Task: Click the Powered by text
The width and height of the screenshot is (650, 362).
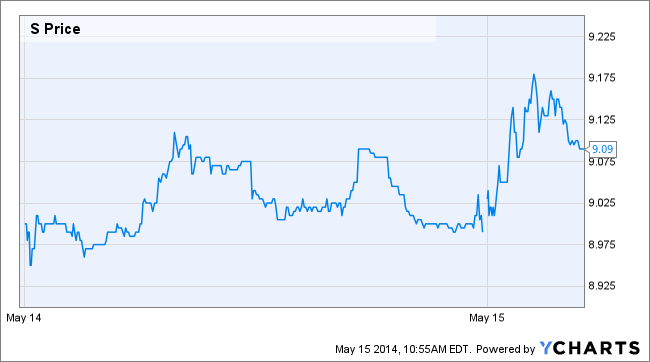Action: coord(505,349)
